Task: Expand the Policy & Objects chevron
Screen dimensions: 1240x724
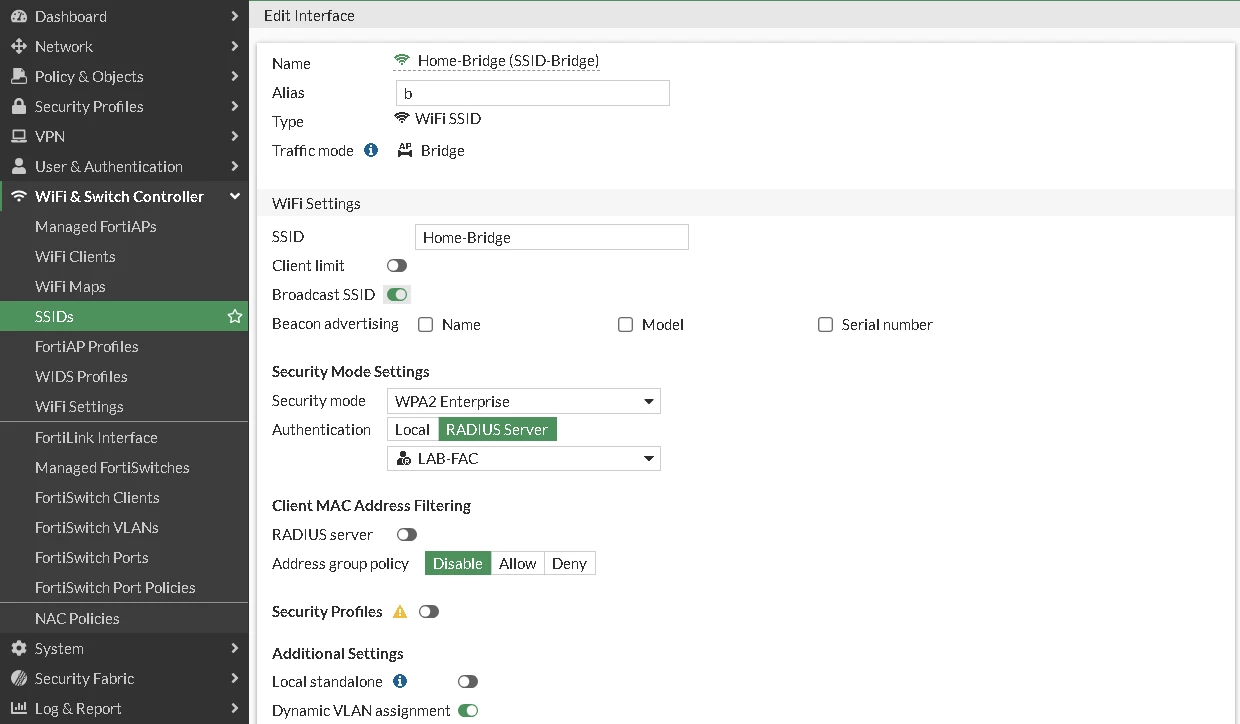Action: click(x=234, y=76)
